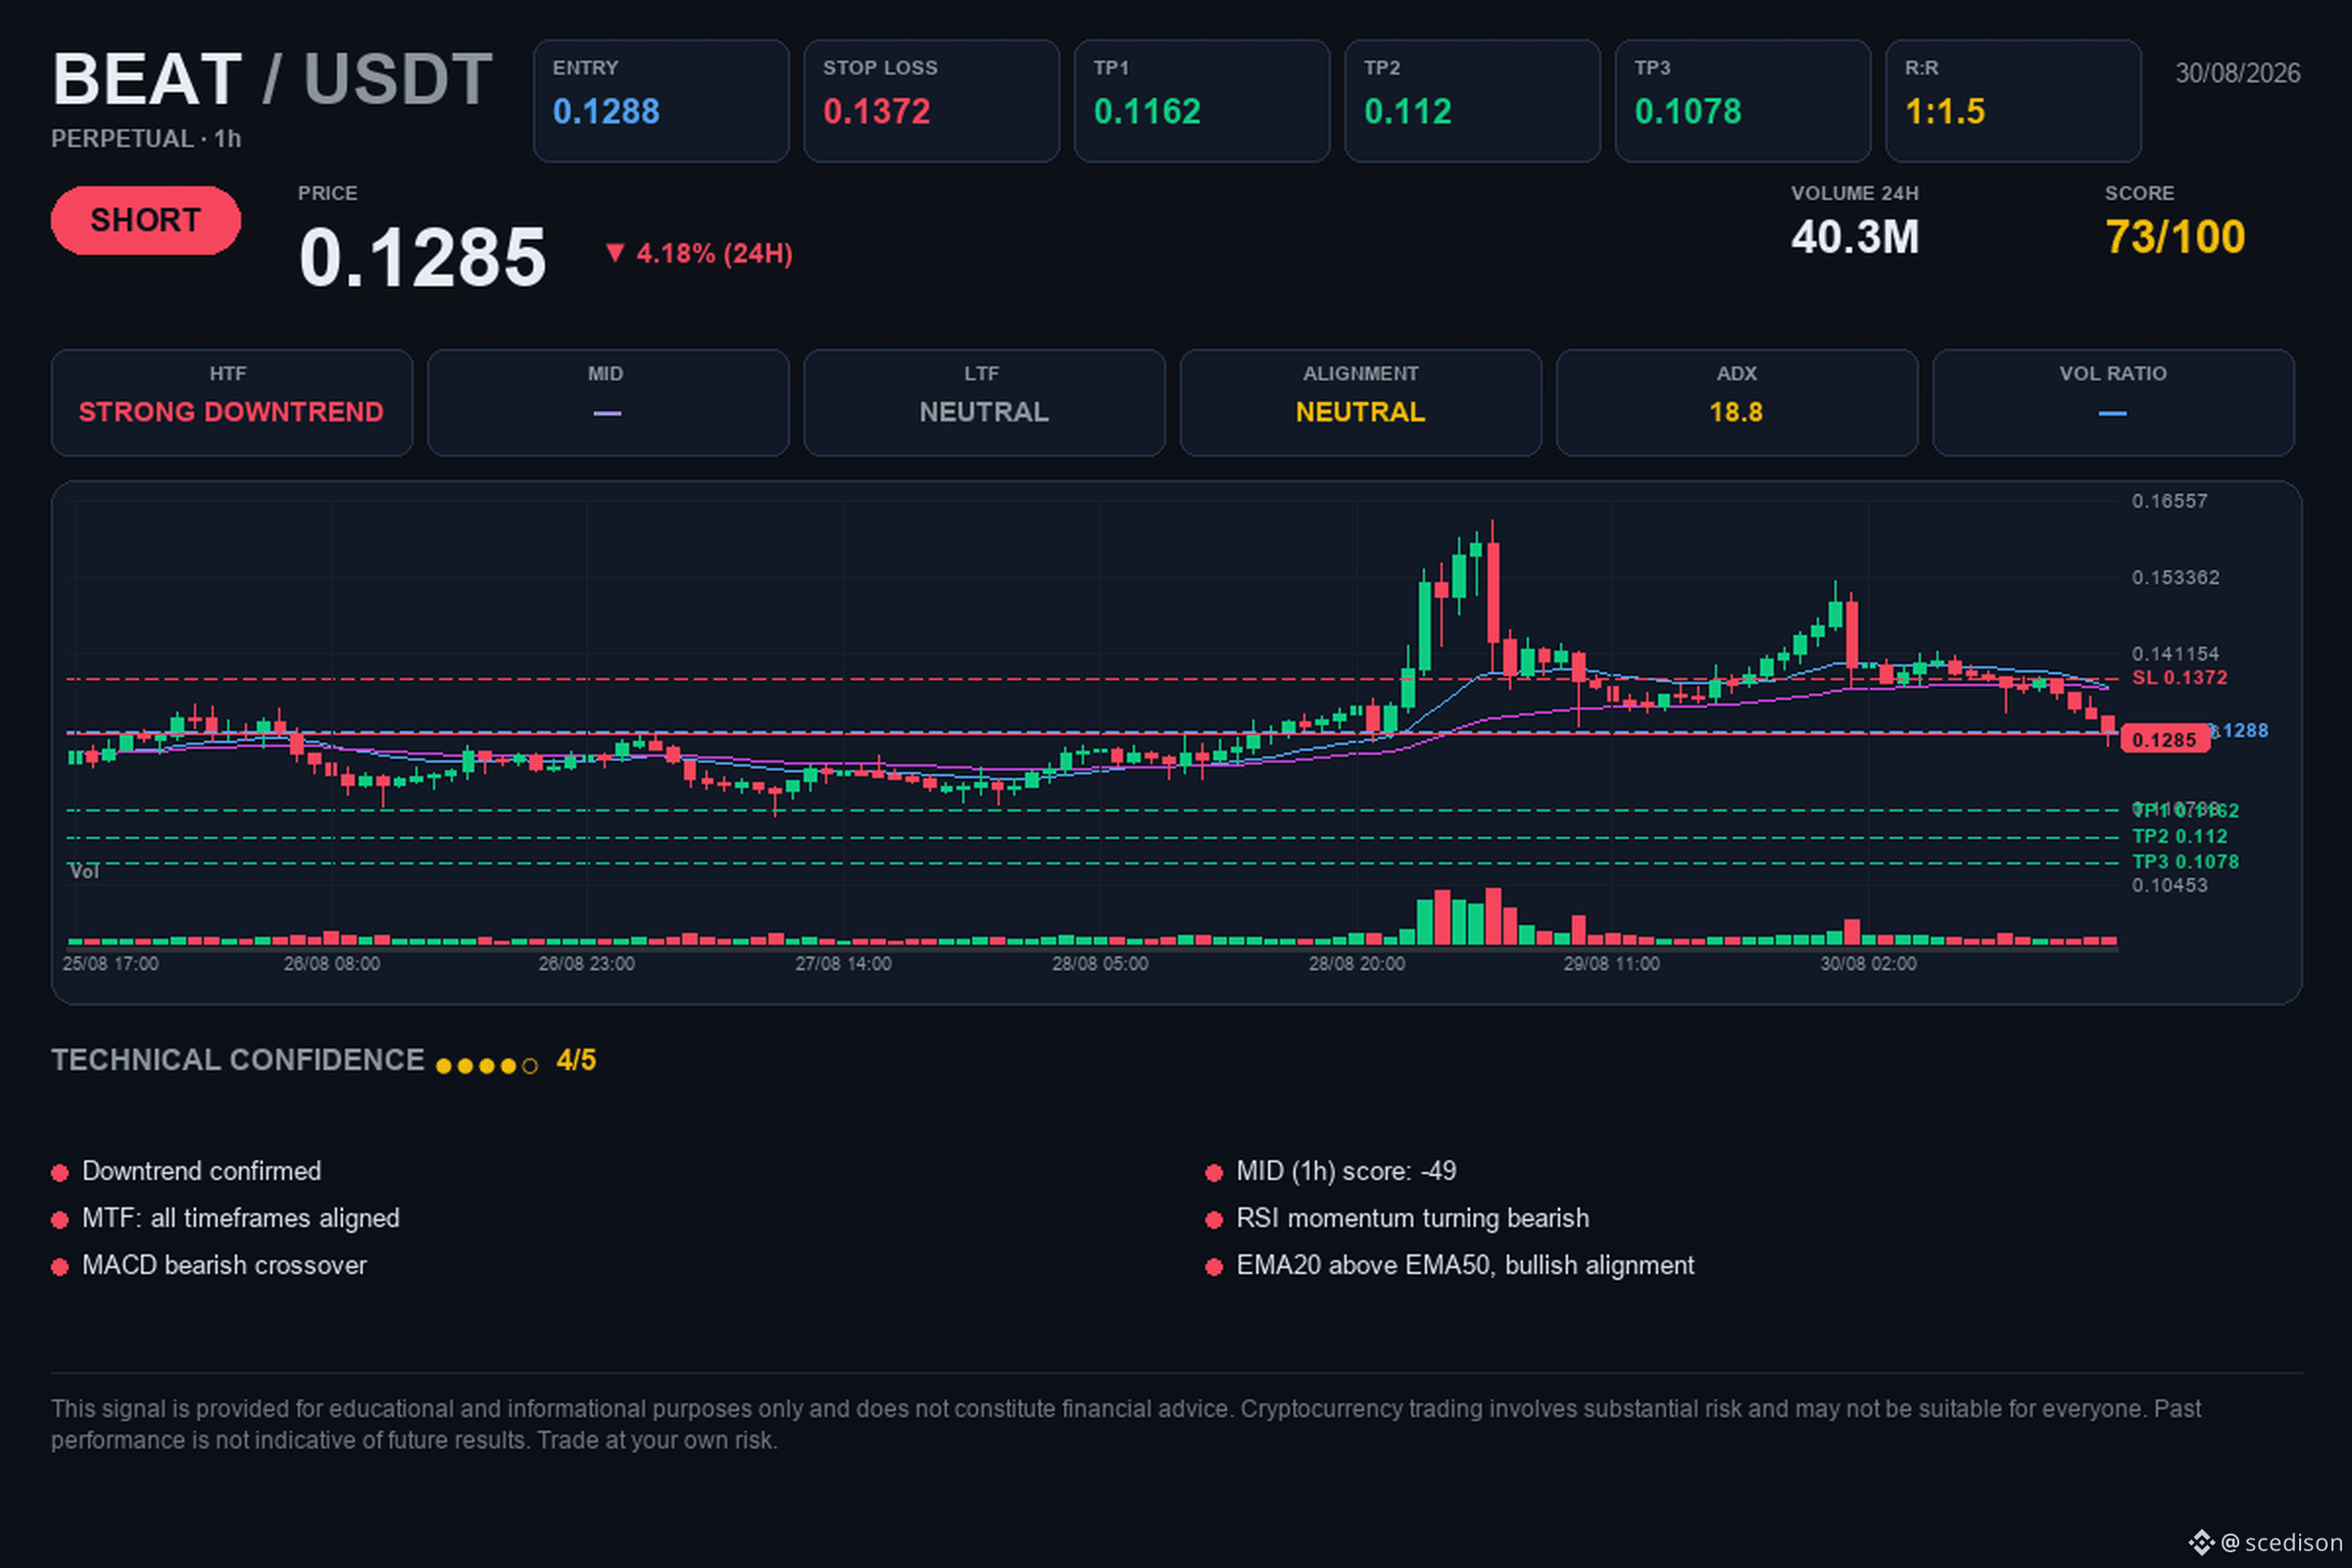
Task: Click the "28/08 05:00" time axis label
Action: coord(1100,964)
